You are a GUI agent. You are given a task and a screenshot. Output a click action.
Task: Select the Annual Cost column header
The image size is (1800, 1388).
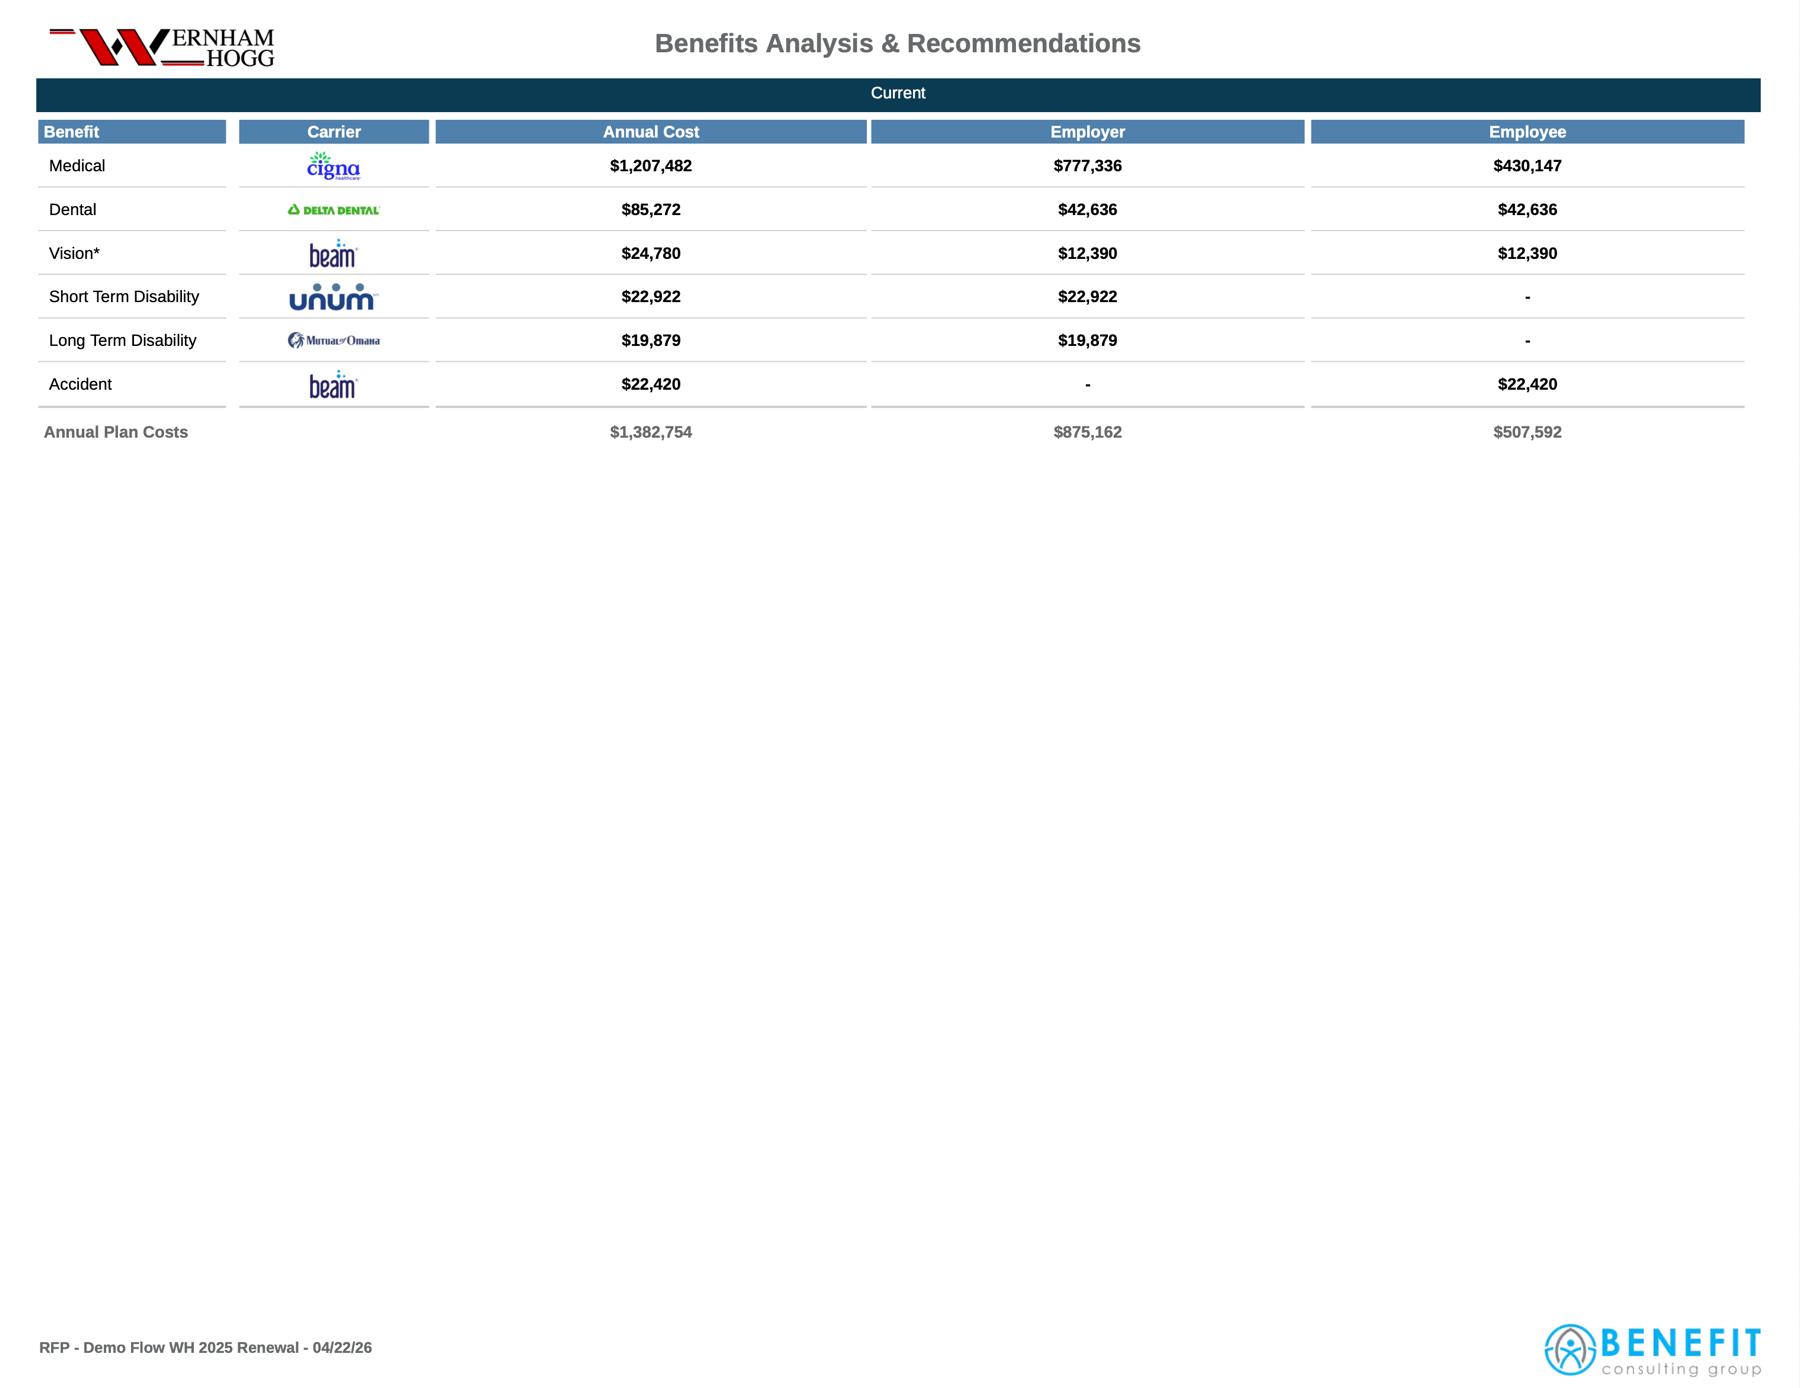[651, 132]
